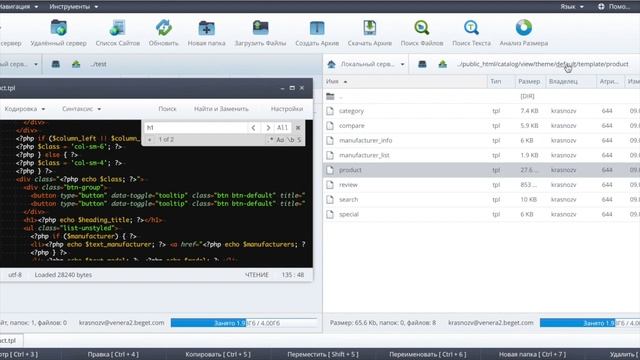This screenshot has width=640, height=360.
Task: Click the file icon of category row
Action: click(330, 111)
